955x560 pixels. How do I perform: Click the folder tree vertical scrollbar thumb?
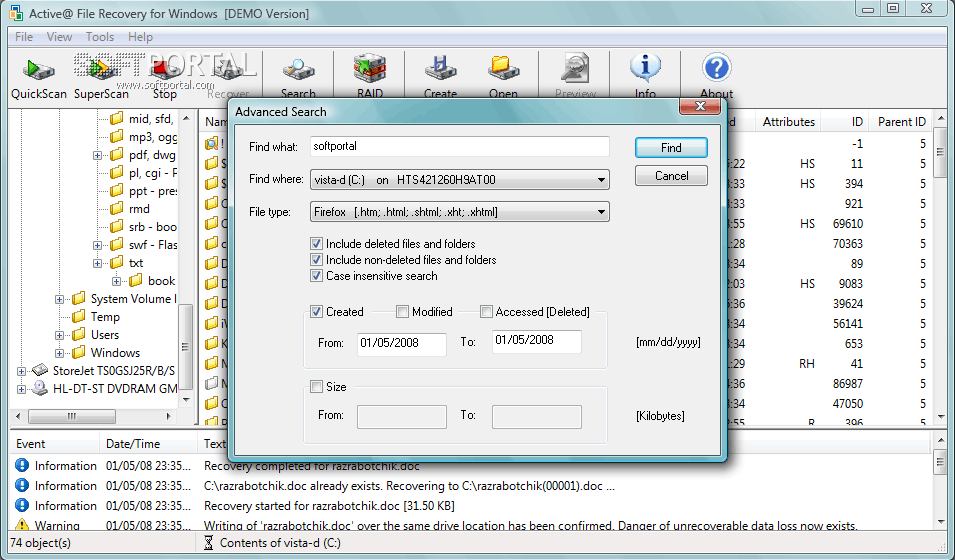tap(186, 347)
